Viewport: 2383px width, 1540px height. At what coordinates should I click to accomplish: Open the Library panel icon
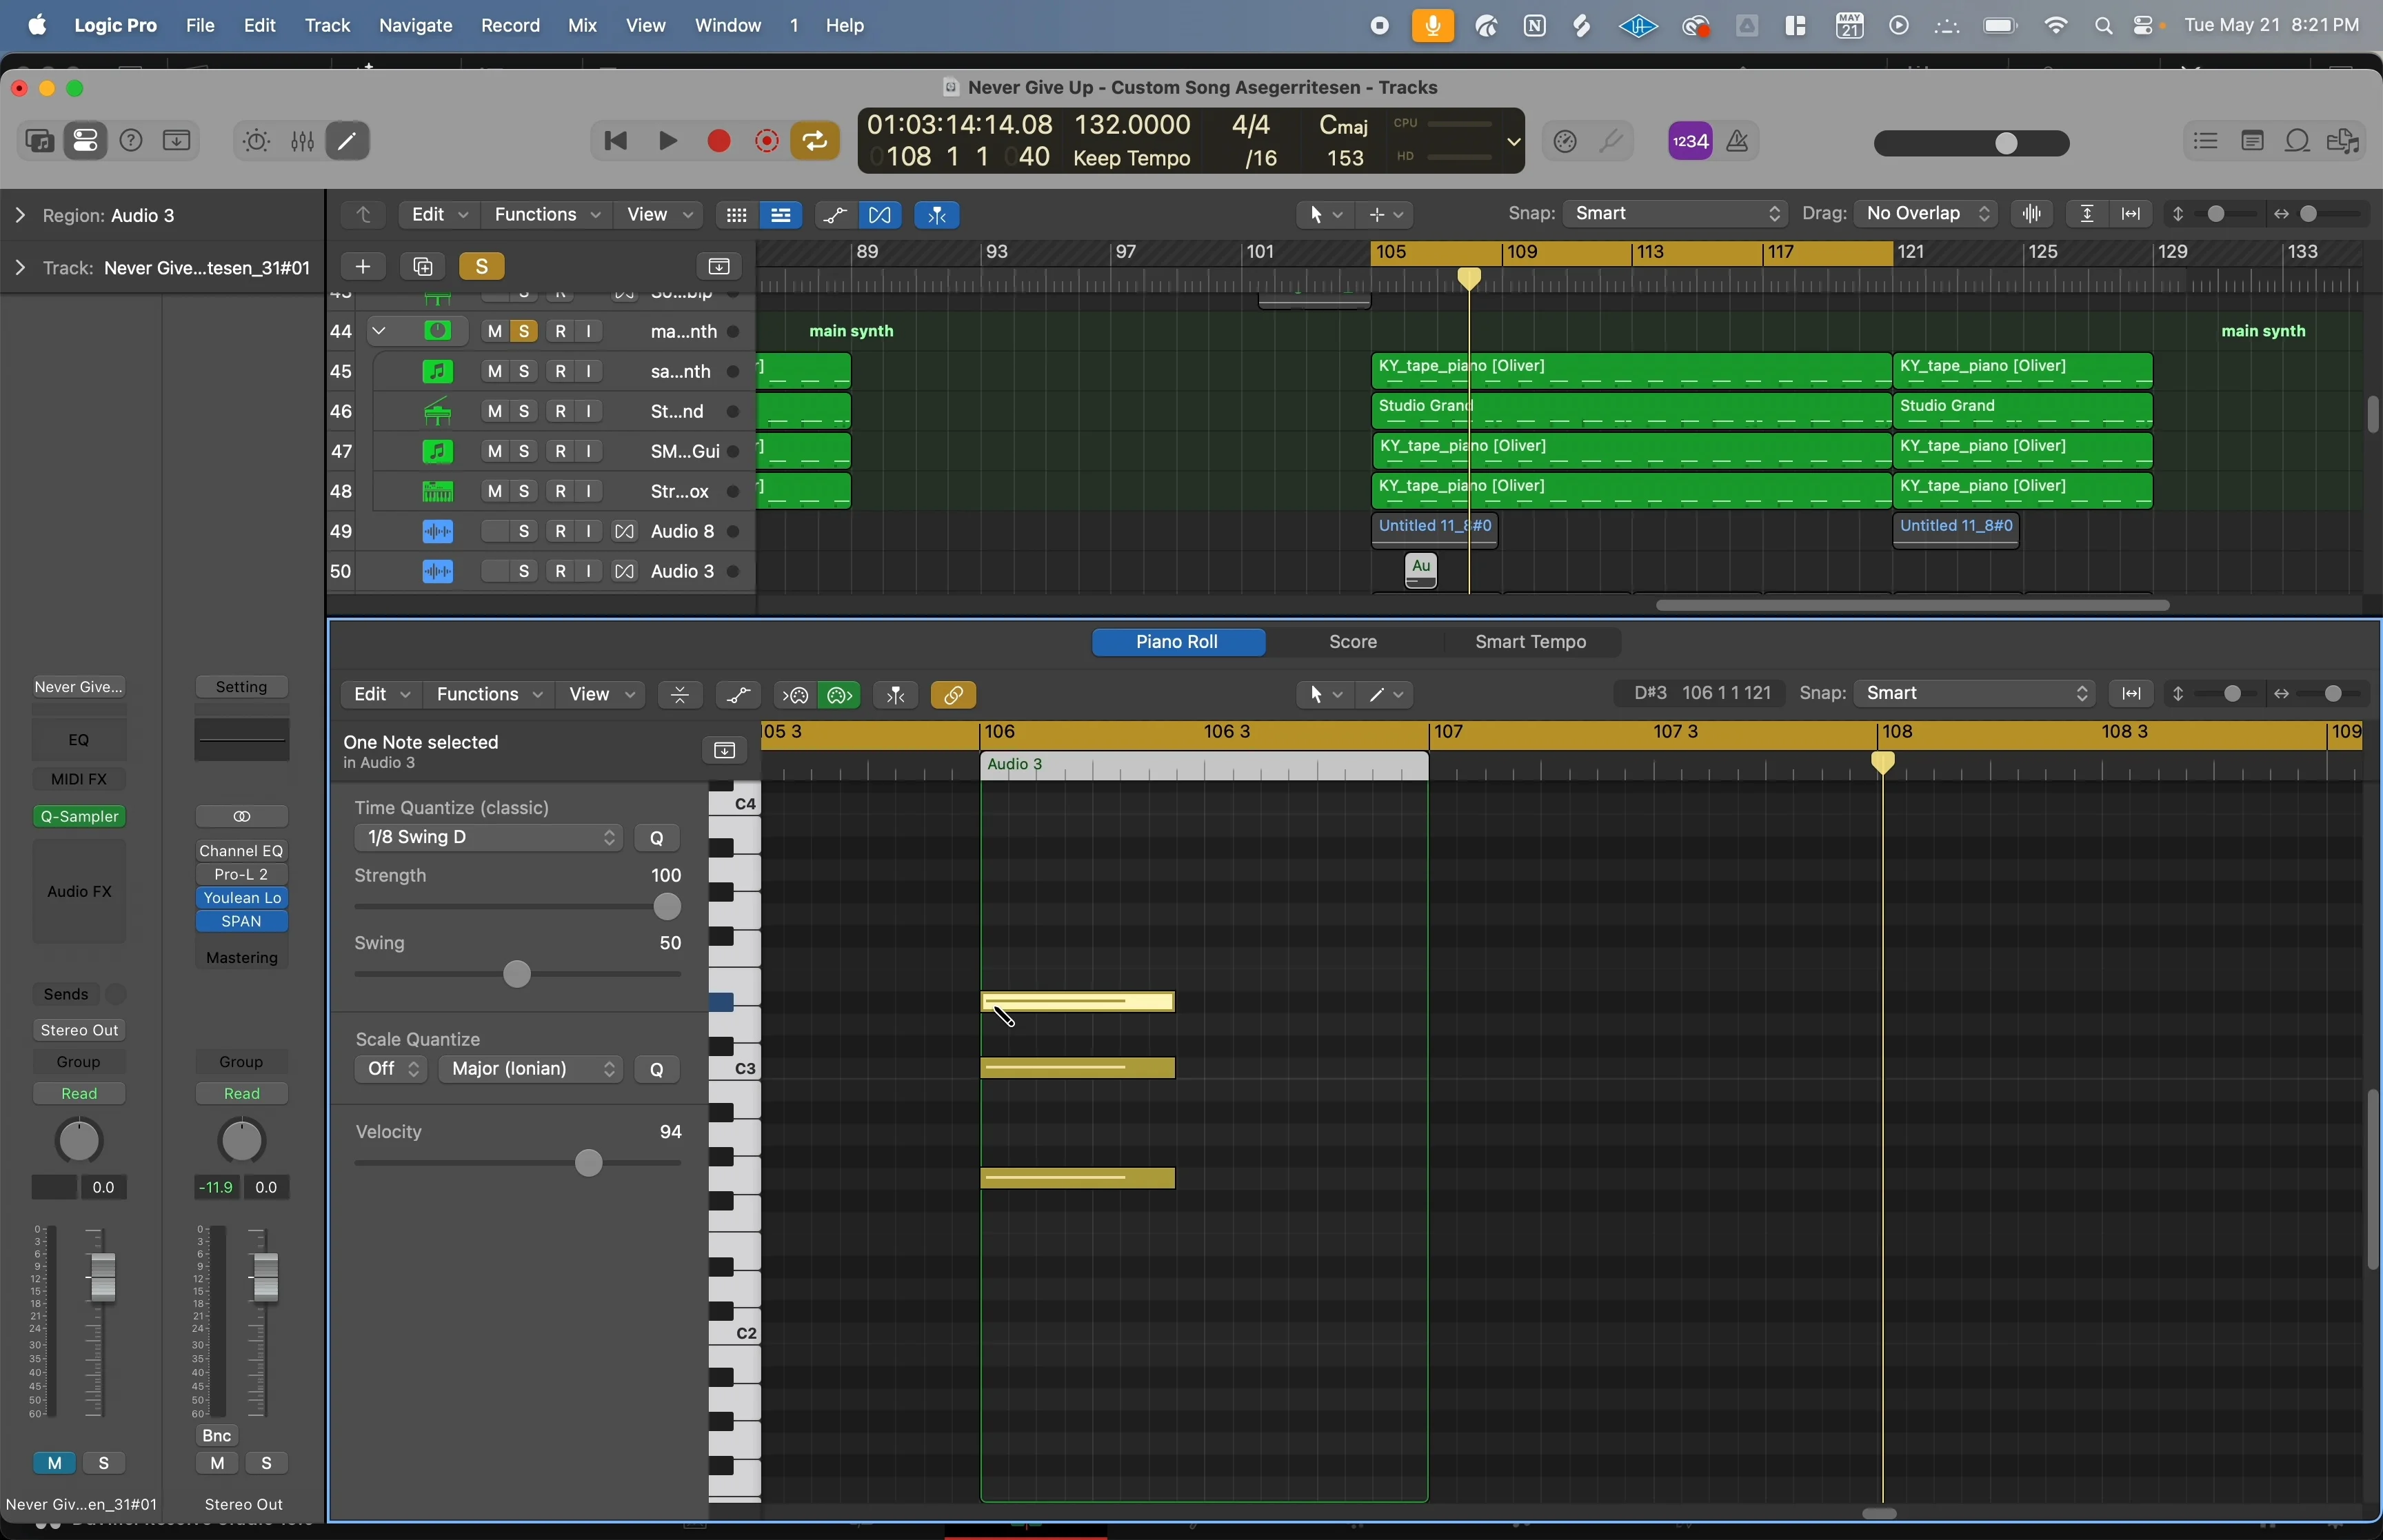(x=40, y=140)
